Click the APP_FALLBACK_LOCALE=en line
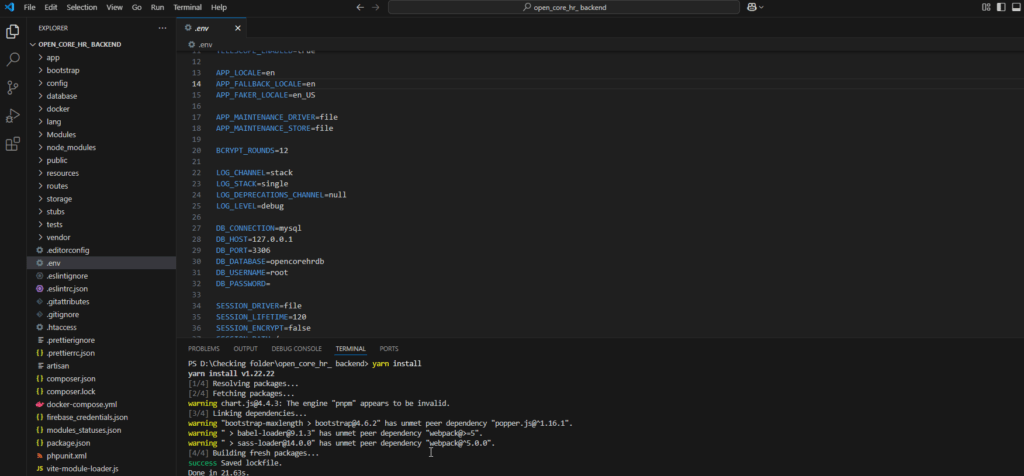This screenshot has width=1024, height=476. pyautogui.click(x=266, y=84)
